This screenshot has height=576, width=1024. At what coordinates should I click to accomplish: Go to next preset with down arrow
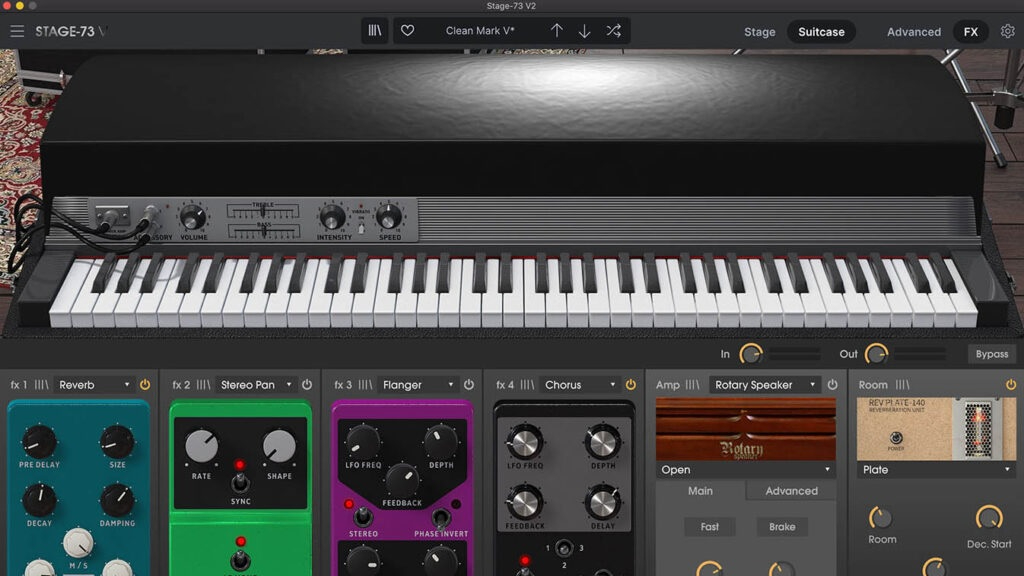pyautogui.click(x=584, y=31)
